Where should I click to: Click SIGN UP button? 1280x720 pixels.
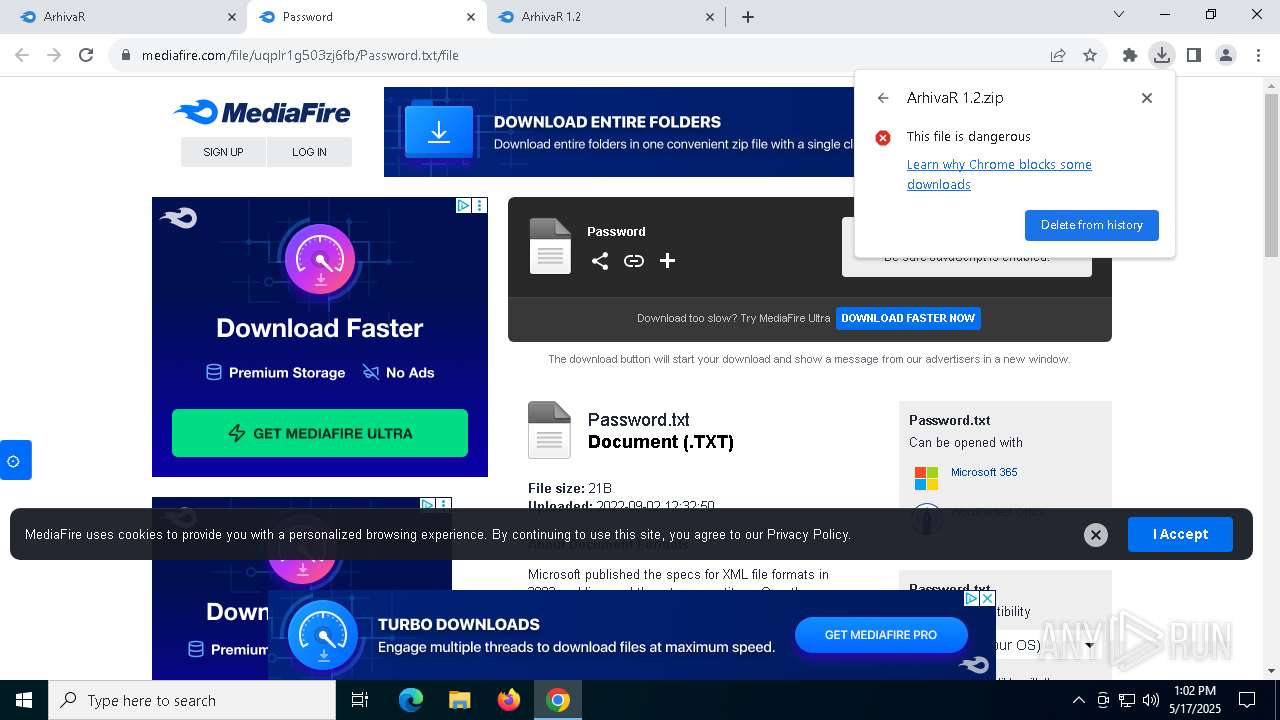[x=223, y=152]
